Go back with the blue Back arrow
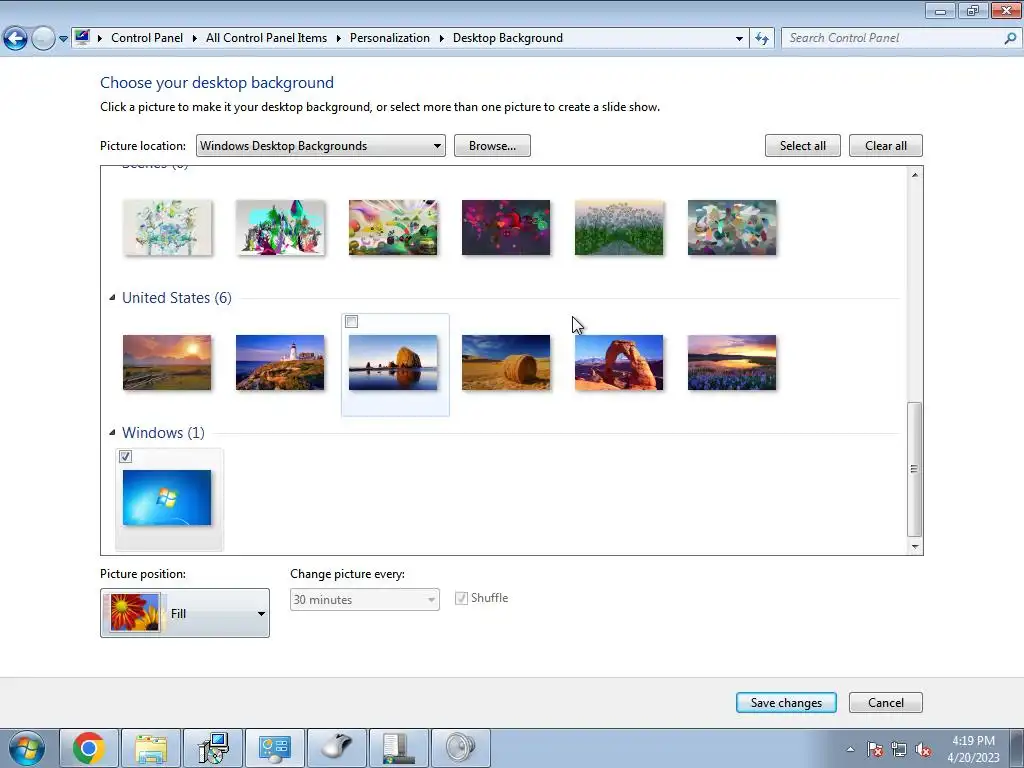1024x768 pixels. pyautogui.click(x=16, y=39)
